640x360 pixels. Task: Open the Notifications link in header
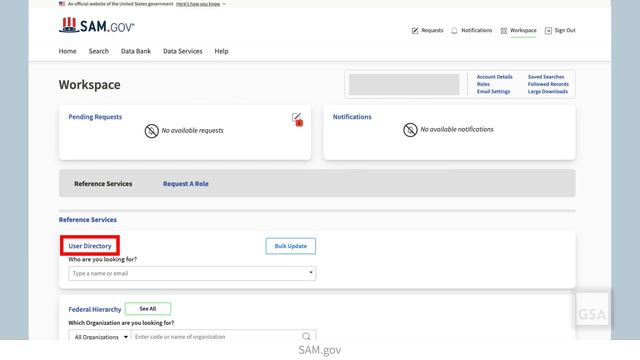(x=476, y=30)
